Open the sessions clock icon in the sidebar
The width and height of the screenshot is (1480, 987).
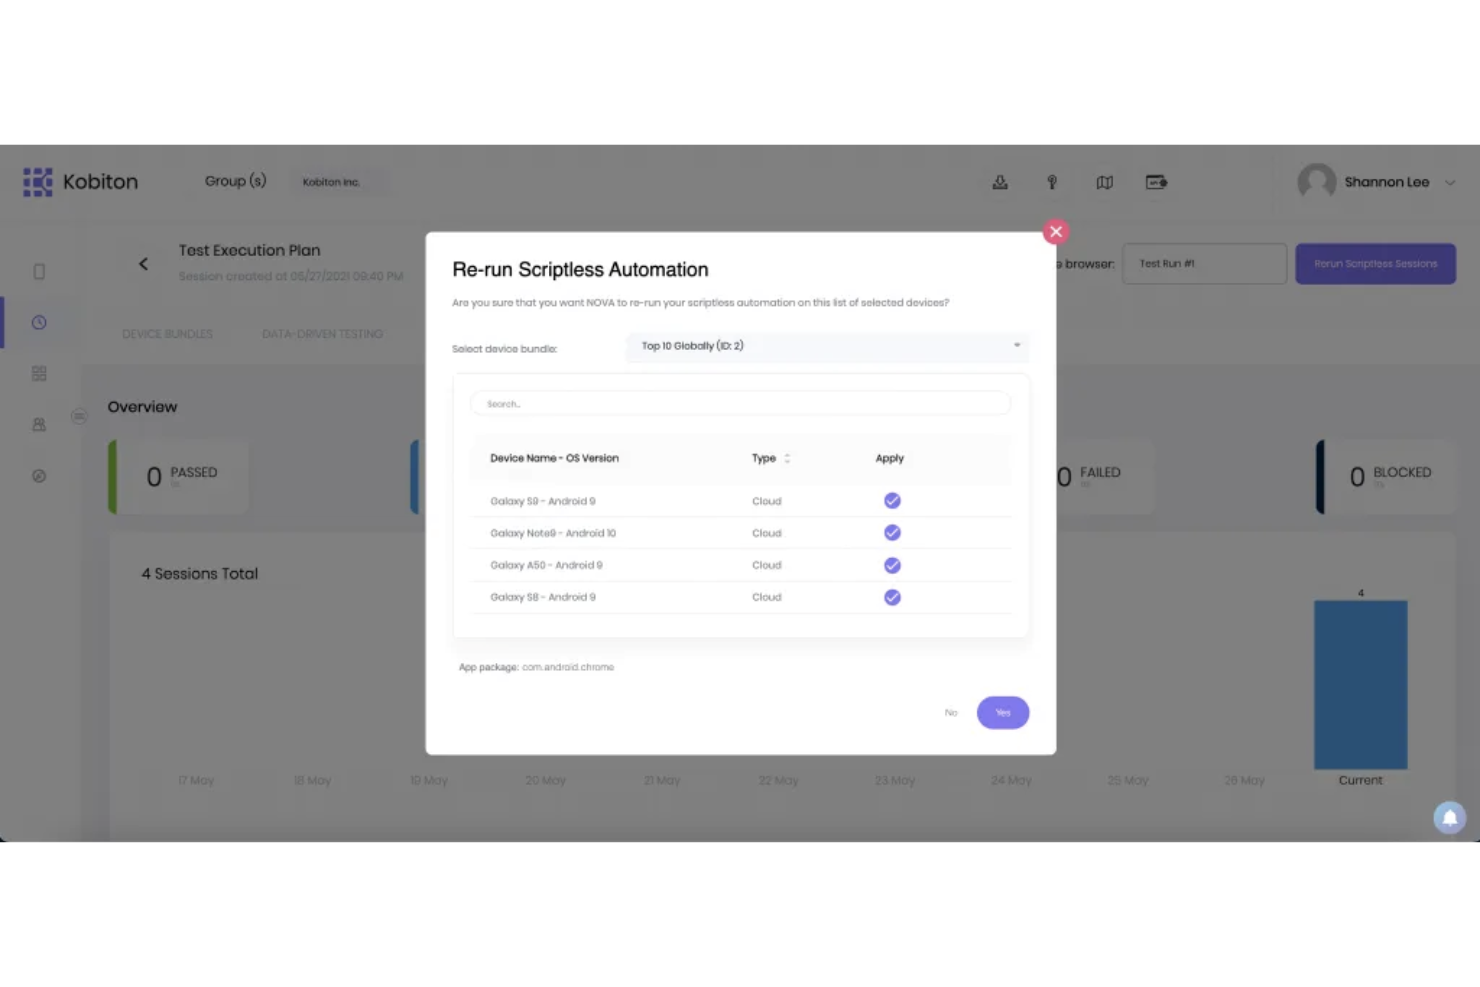pyautogui.click(x=39, y=322)
